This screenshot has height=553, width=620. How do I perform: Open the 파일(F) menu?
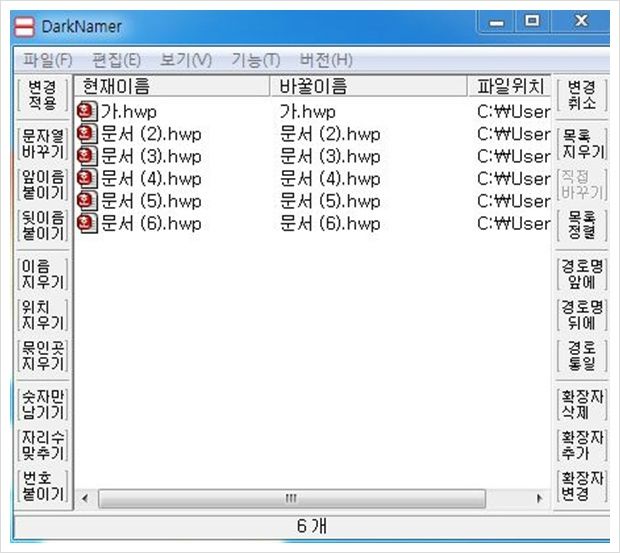[48, 60]
